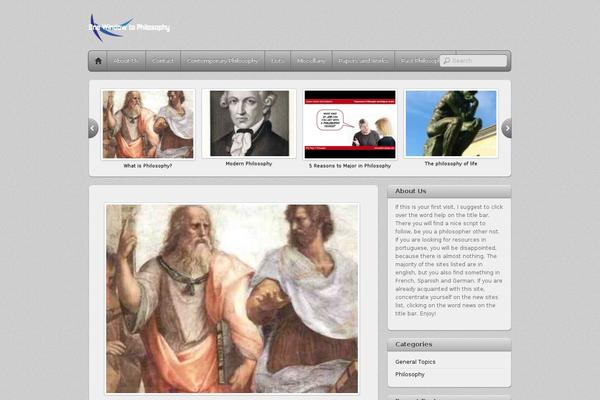600x400 pixels.
Task: Click the magnifier icon in search box
Action: click(446, 60)
